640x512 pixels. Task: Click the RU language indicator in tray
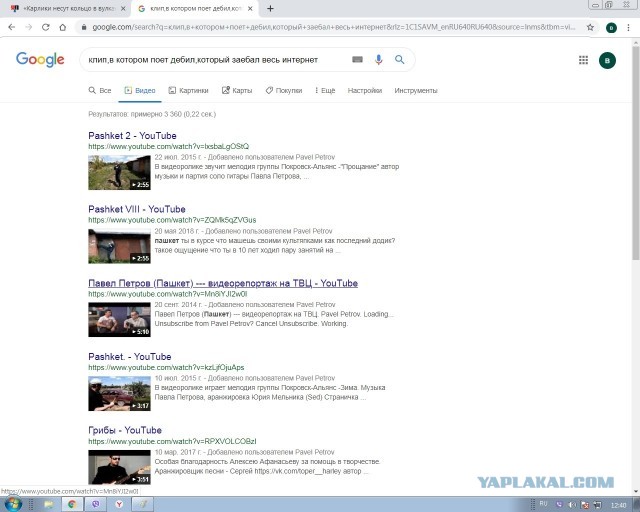543,504
